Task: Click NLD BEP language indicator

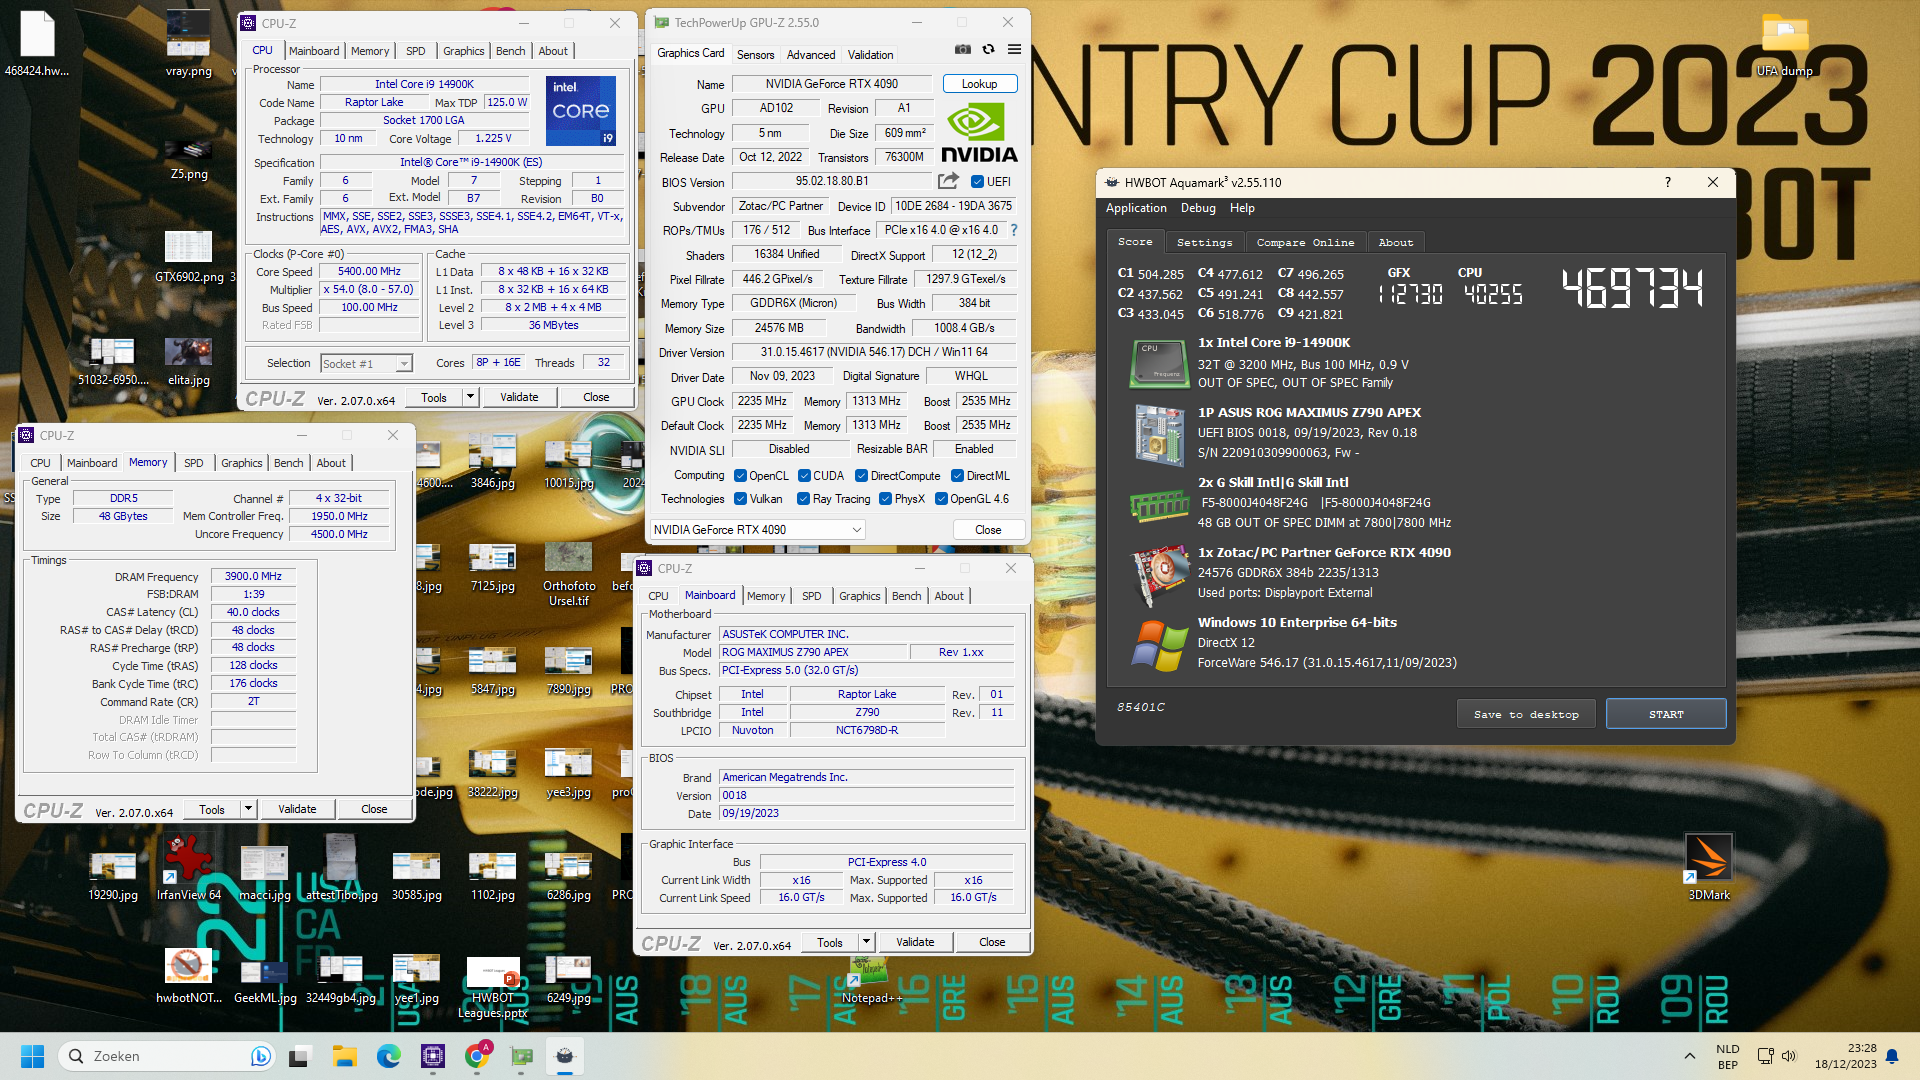Action: (1728, 1056)
